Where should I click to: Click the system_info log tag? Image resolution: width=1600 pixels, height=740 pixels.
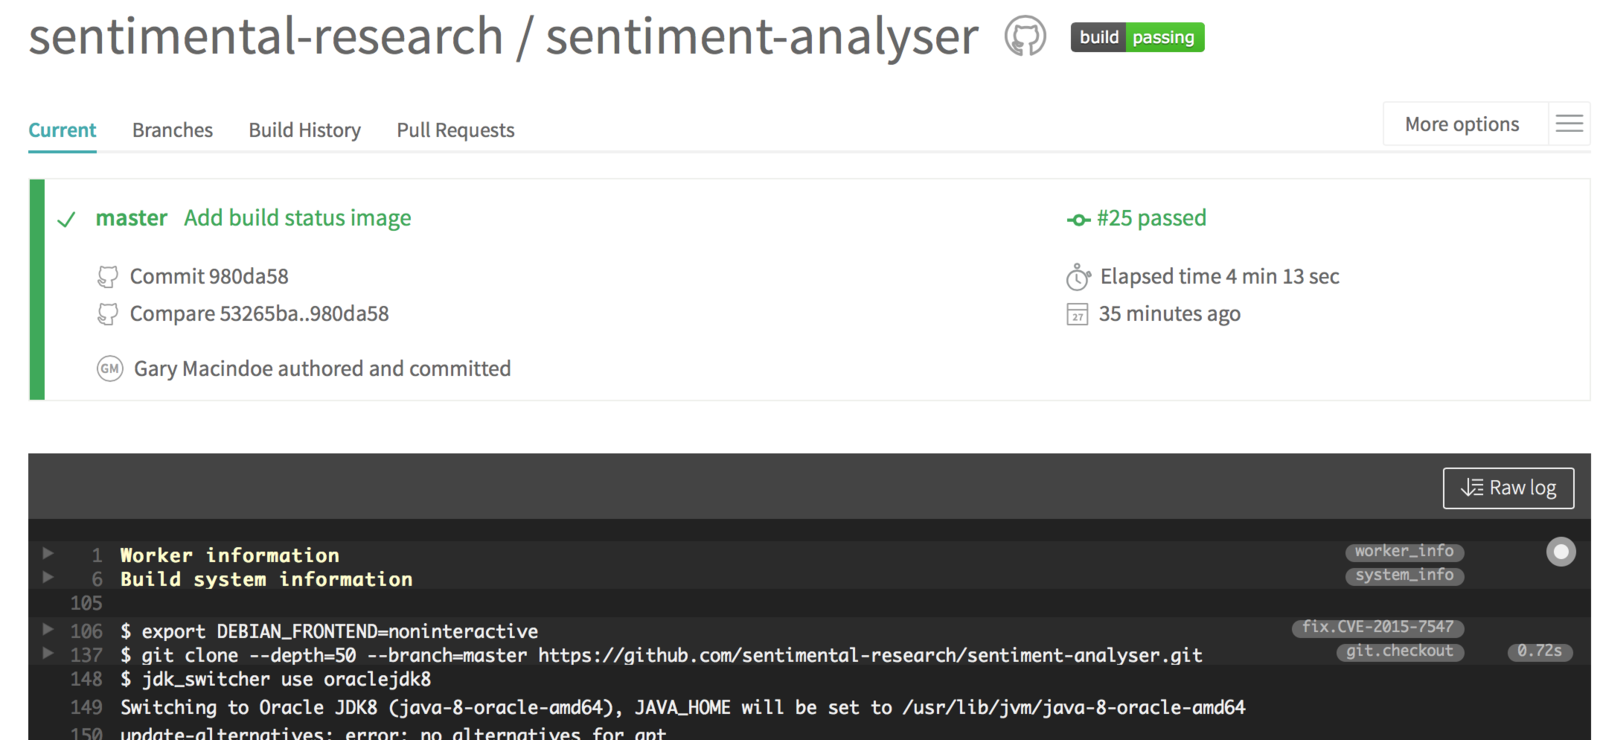click(1405, 575)
